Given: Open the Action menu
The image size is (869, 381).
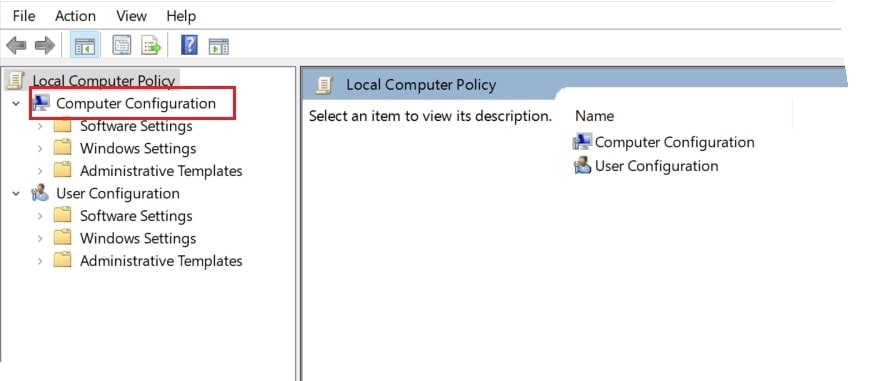Looking at the screenshot, I should click(75, 16).
